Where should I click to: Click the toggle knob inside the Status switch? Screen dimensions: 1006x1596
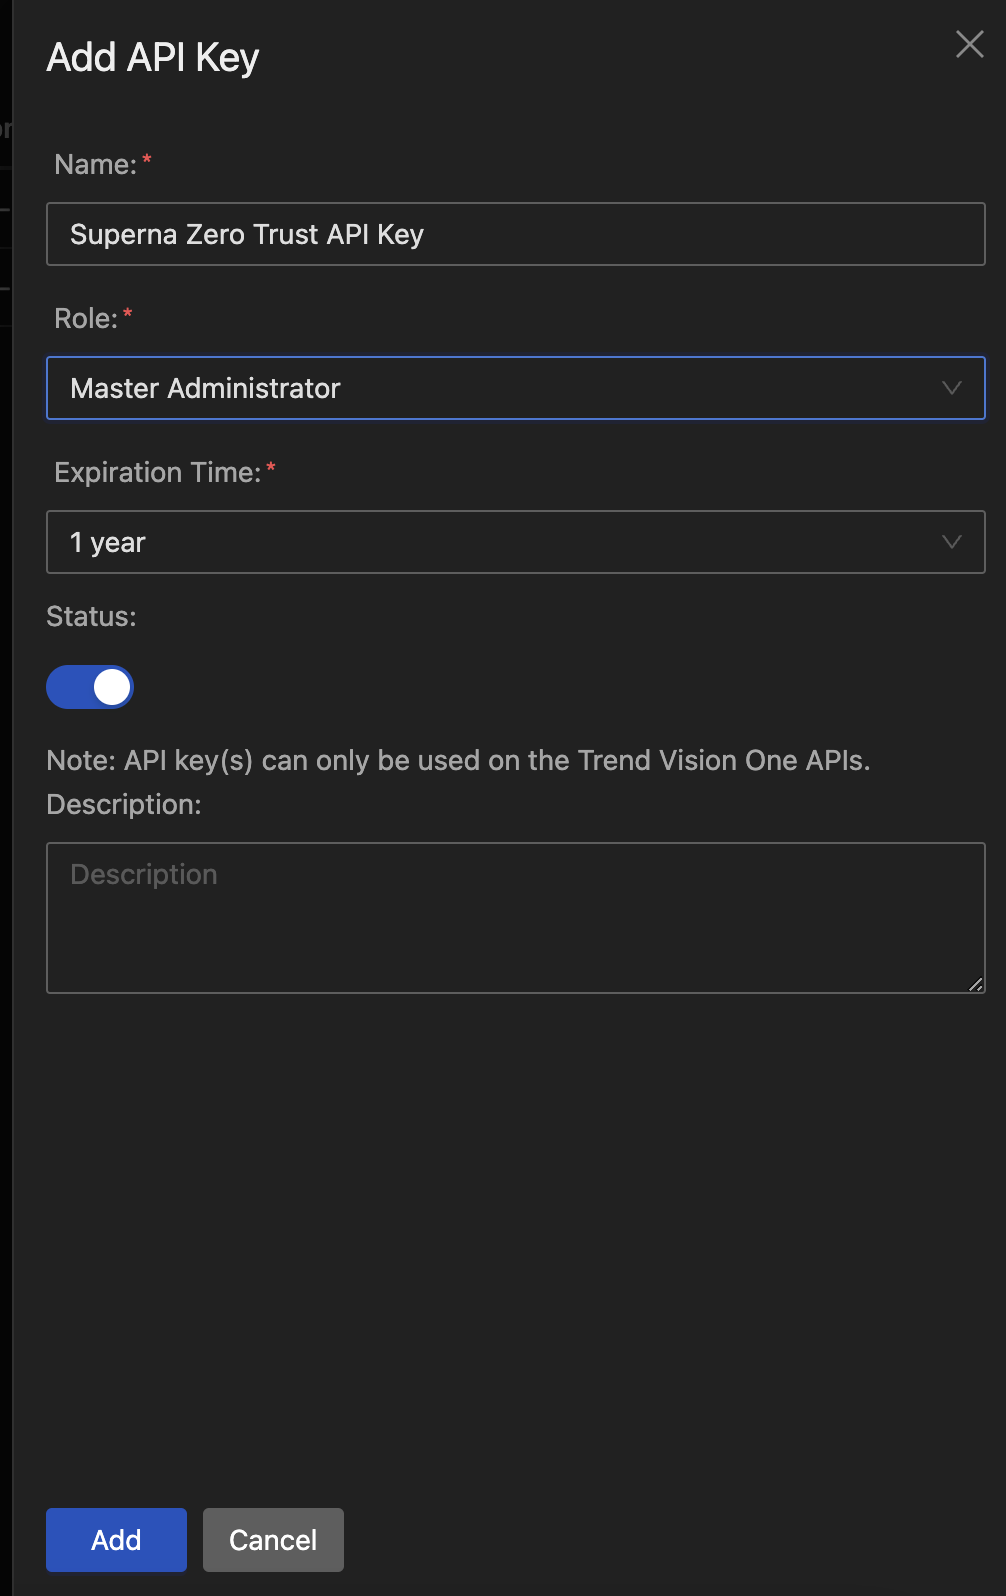pos(110,687)
